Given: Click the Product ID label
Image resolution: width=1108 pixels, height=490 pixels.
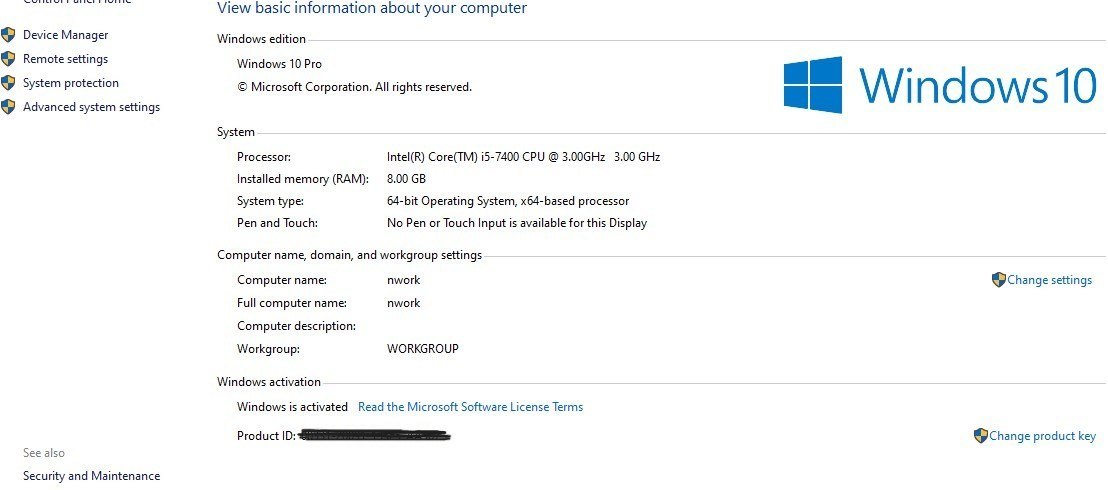Looking at the screenshot, I should 266,436.
